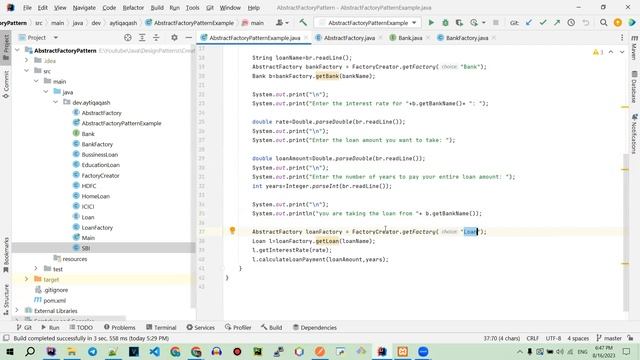The width and height of the screenshot is (640, 360).
Task: Open Visual Studio Code from taskbar
Action: 155,351
